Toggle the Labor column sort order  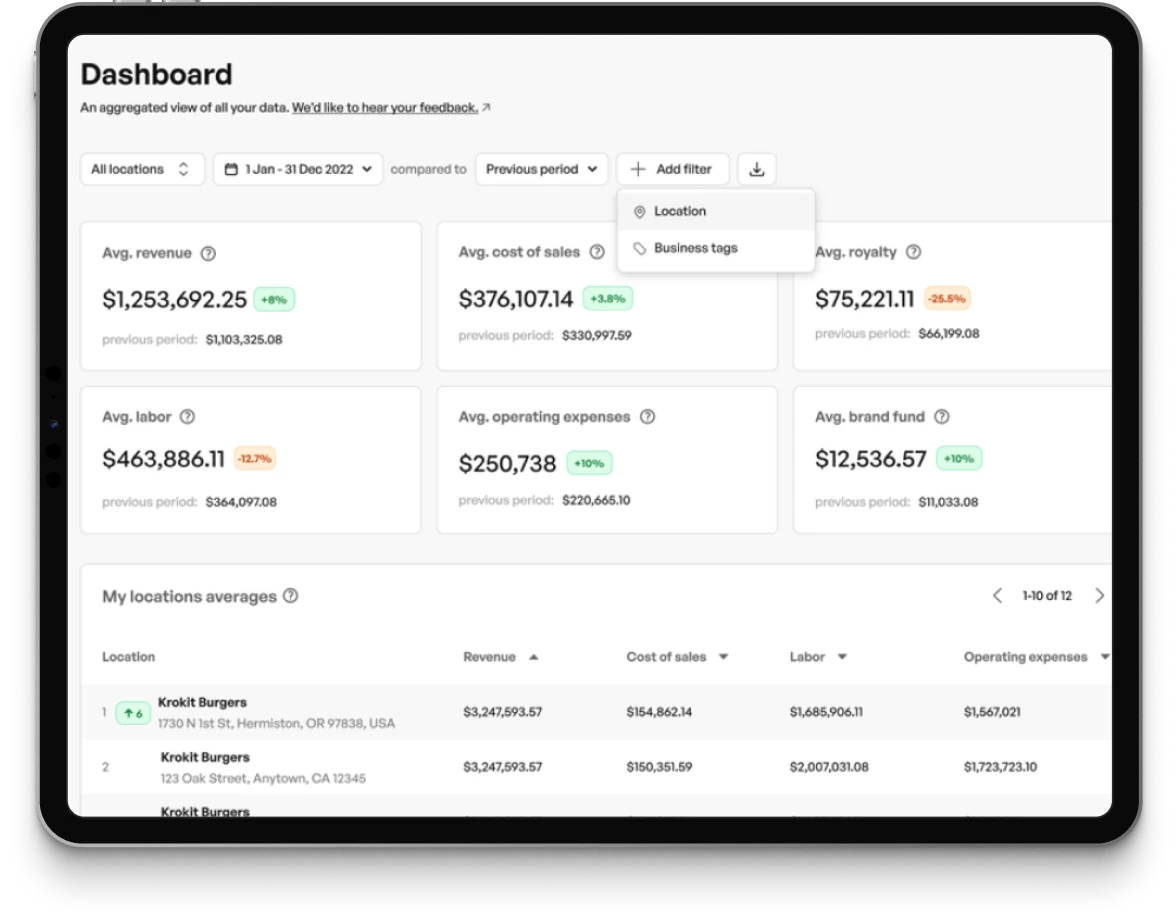pyautogui.click(x=841, y=657)
